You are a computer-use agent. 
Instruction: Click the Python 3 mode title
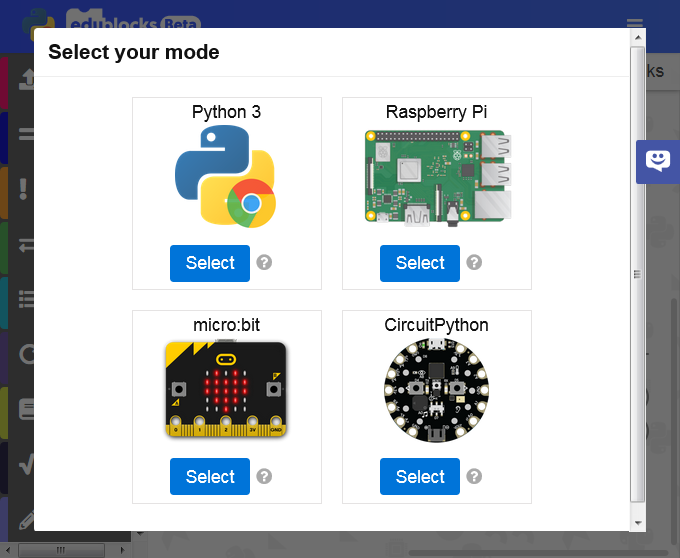(226, 111)
